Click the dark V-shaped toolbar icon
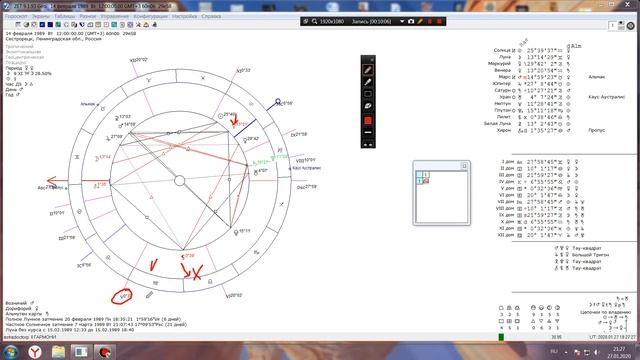The image size is (640, 360). tap(82, 24)
